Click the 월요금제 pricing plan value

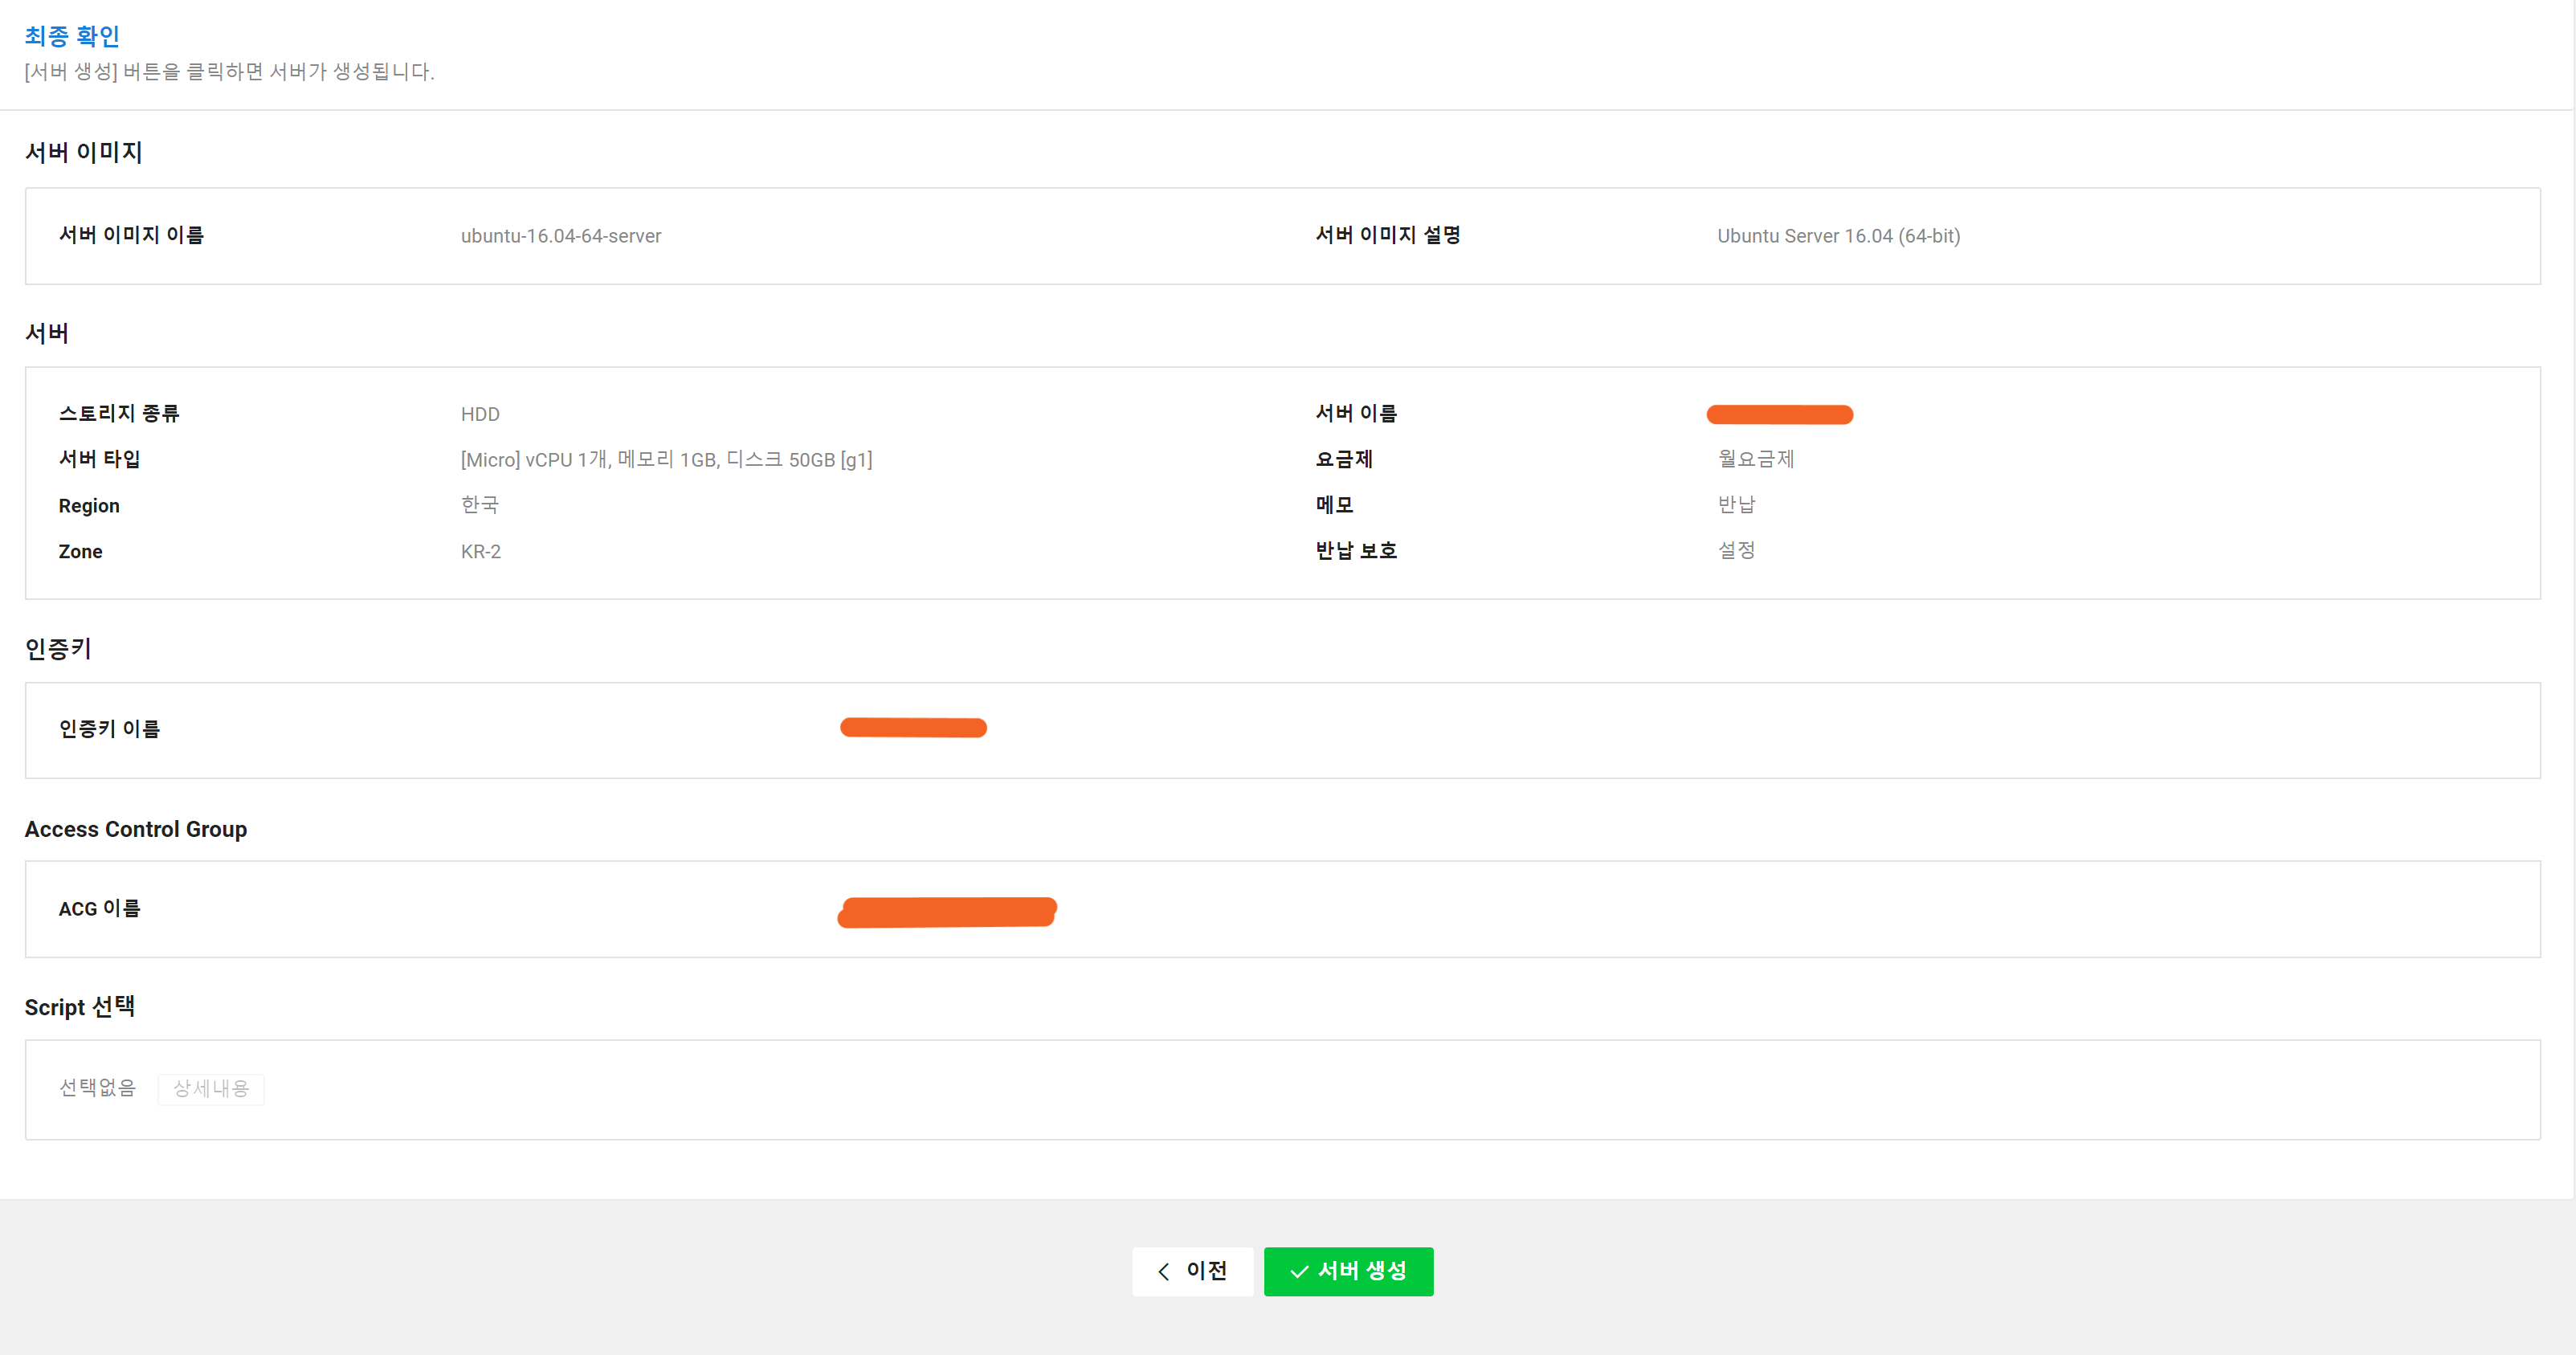[x=1755, y=459]
